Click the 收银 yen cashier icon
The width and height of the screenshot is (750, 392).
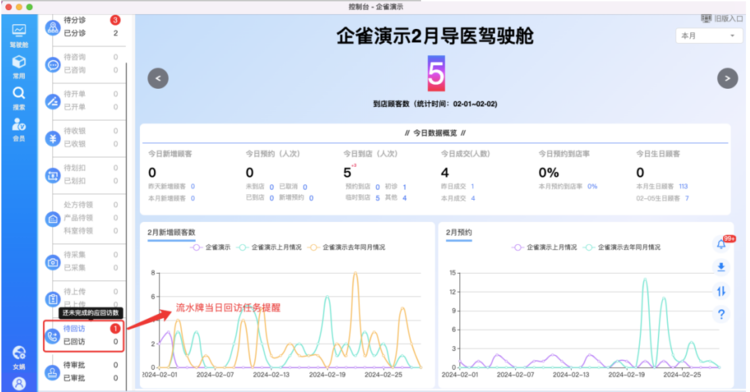click(53, 138)
